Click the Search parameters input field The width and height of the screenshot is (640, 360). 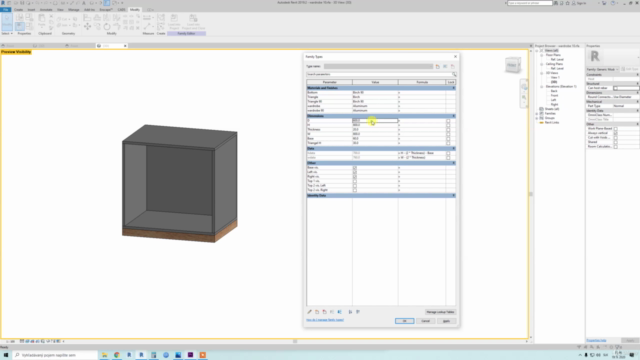[x=379, y=74]
